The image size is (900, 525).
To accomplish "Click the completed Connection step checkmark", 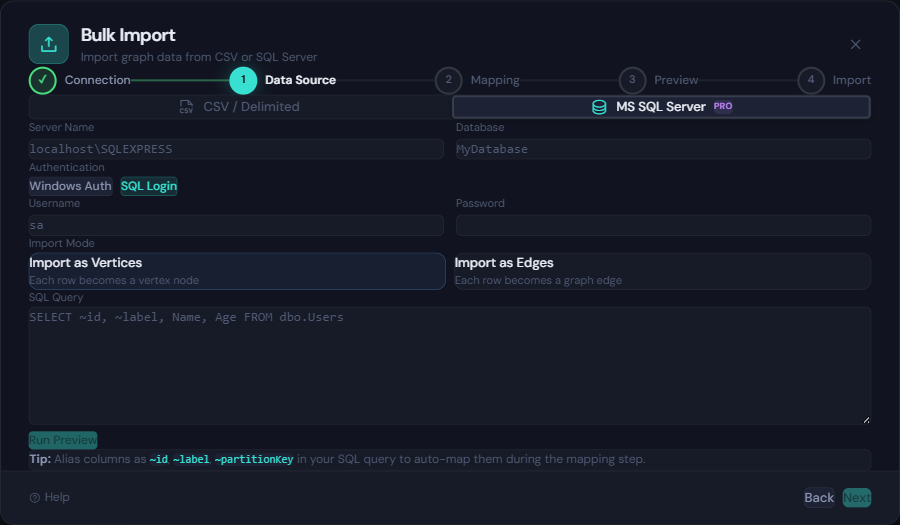I will tap(42, 80).
